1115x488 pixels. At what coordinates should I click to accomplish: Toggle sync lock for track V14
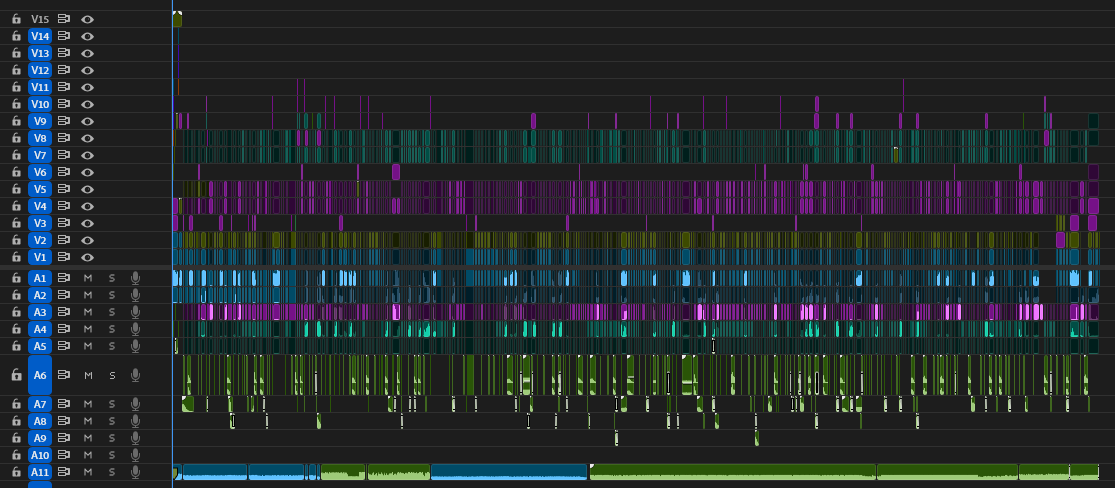pos(64,36)
